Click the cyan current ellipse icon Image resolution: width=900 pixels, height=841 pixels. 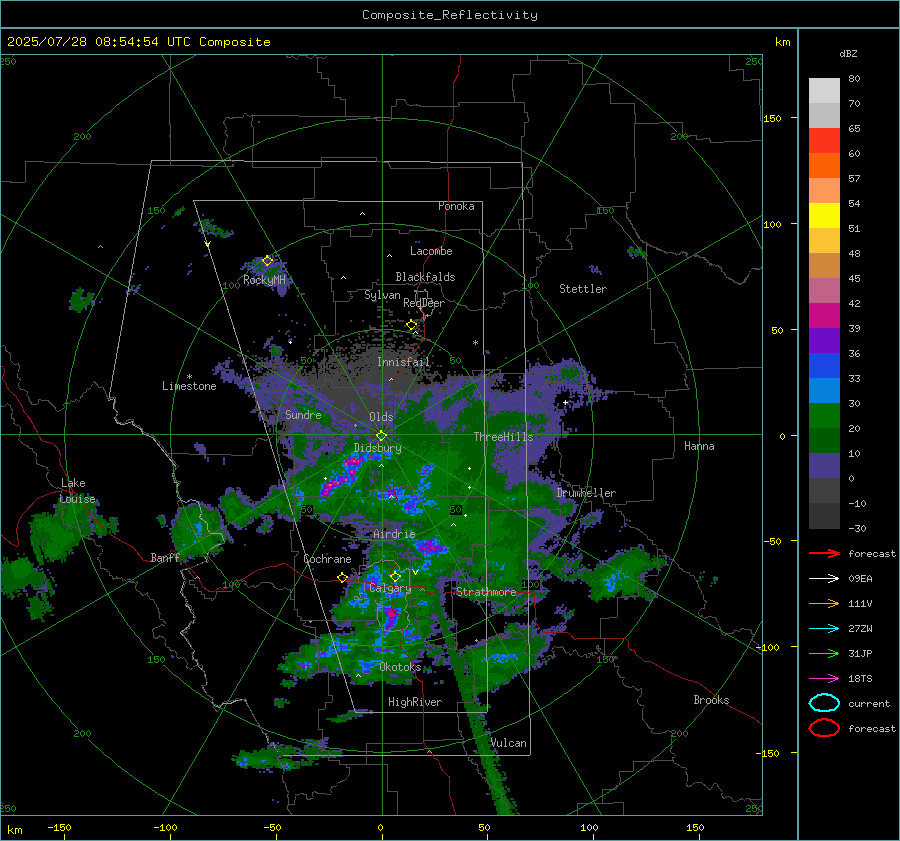(x=824, y=703)
